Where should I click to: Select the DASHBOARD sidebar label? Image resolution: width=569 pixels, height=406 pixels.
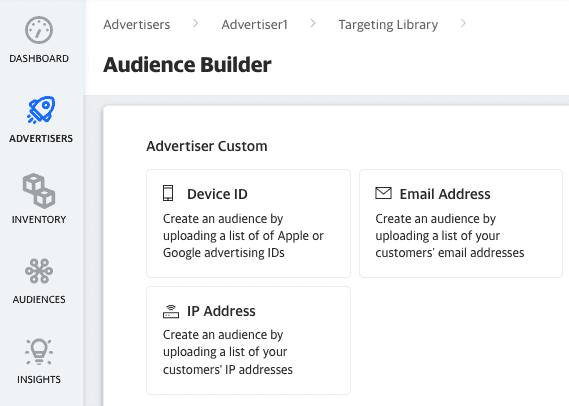[39, 58]
